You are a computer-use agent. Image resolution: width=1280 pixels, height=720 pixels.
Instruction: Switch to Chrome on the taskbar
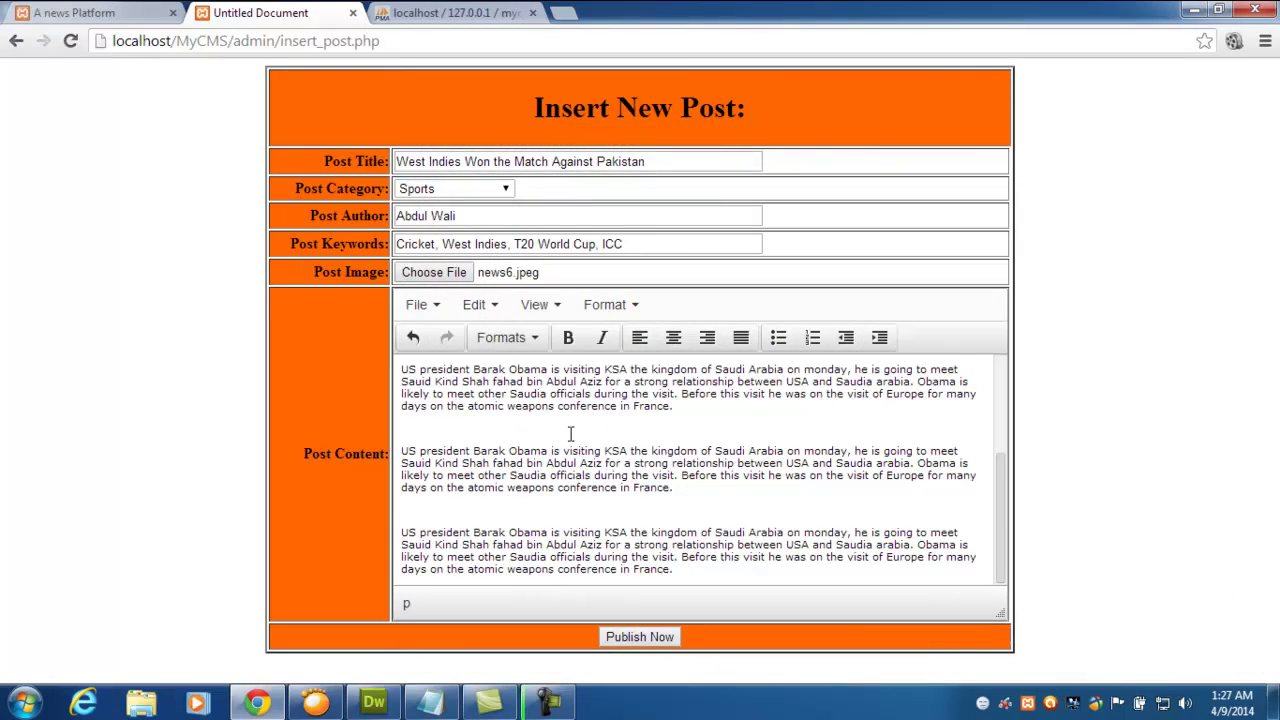click(257, 702)
